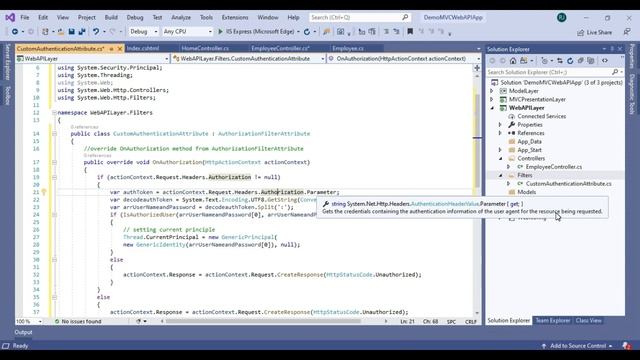The height and width of the screenshot is (360, 640).
Task: Switch to Class View tab
Action: [588, 320]
